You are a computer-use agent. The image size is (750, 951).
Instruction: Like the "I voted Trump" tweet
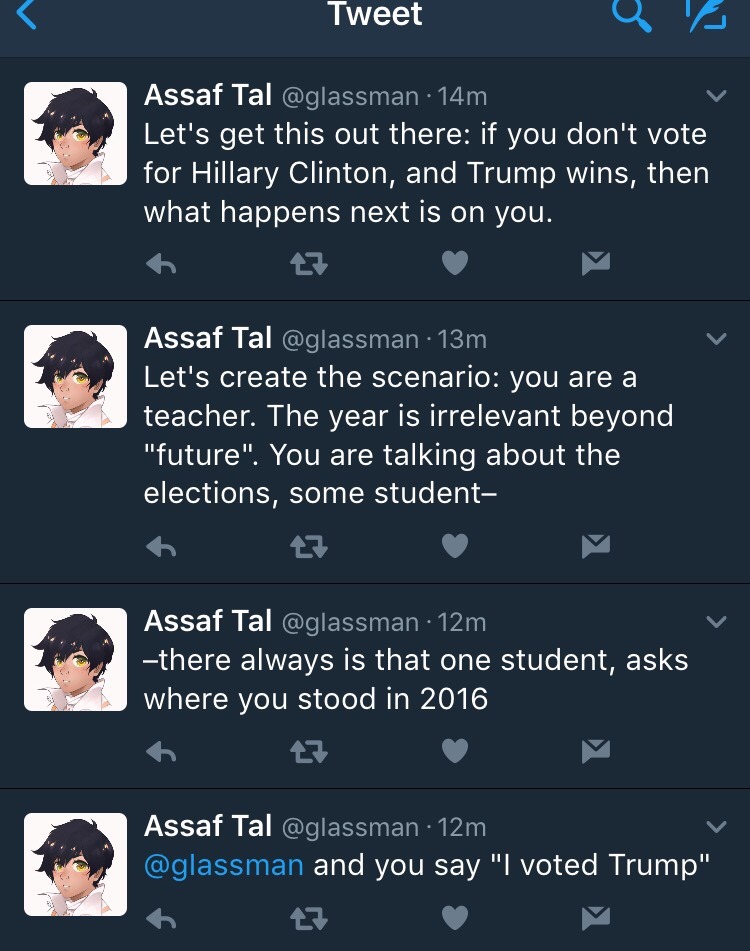click(455, 916)
